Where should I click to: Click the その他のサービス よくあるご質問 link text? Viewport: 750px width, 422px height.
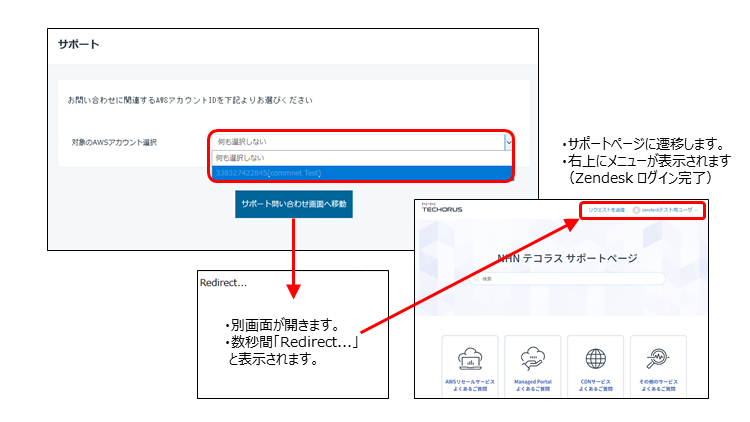658,385
